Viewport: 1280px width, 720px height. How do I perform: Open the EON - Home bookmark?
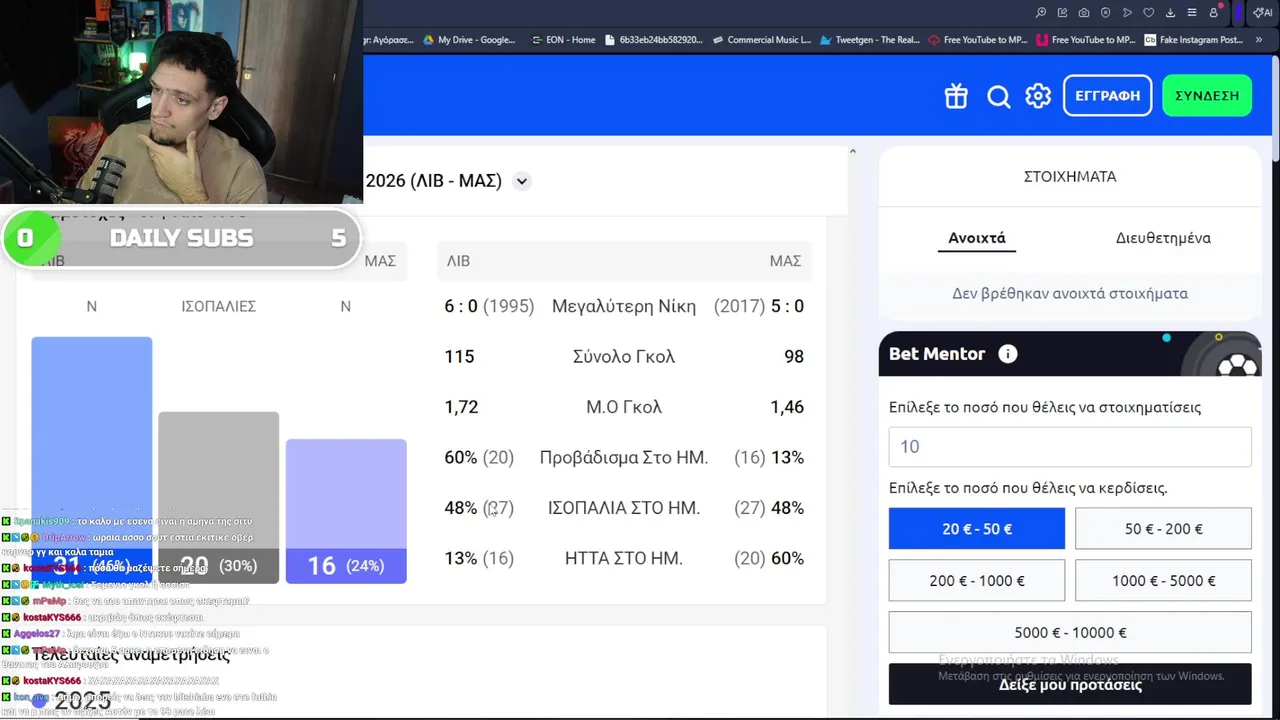pos(563,40)
